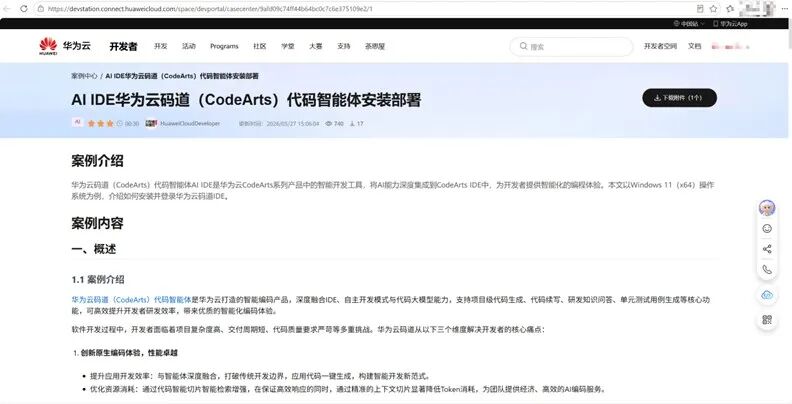Click the first difficulty star
This screenshot has height=404, width=792.
tap(91, 123)
